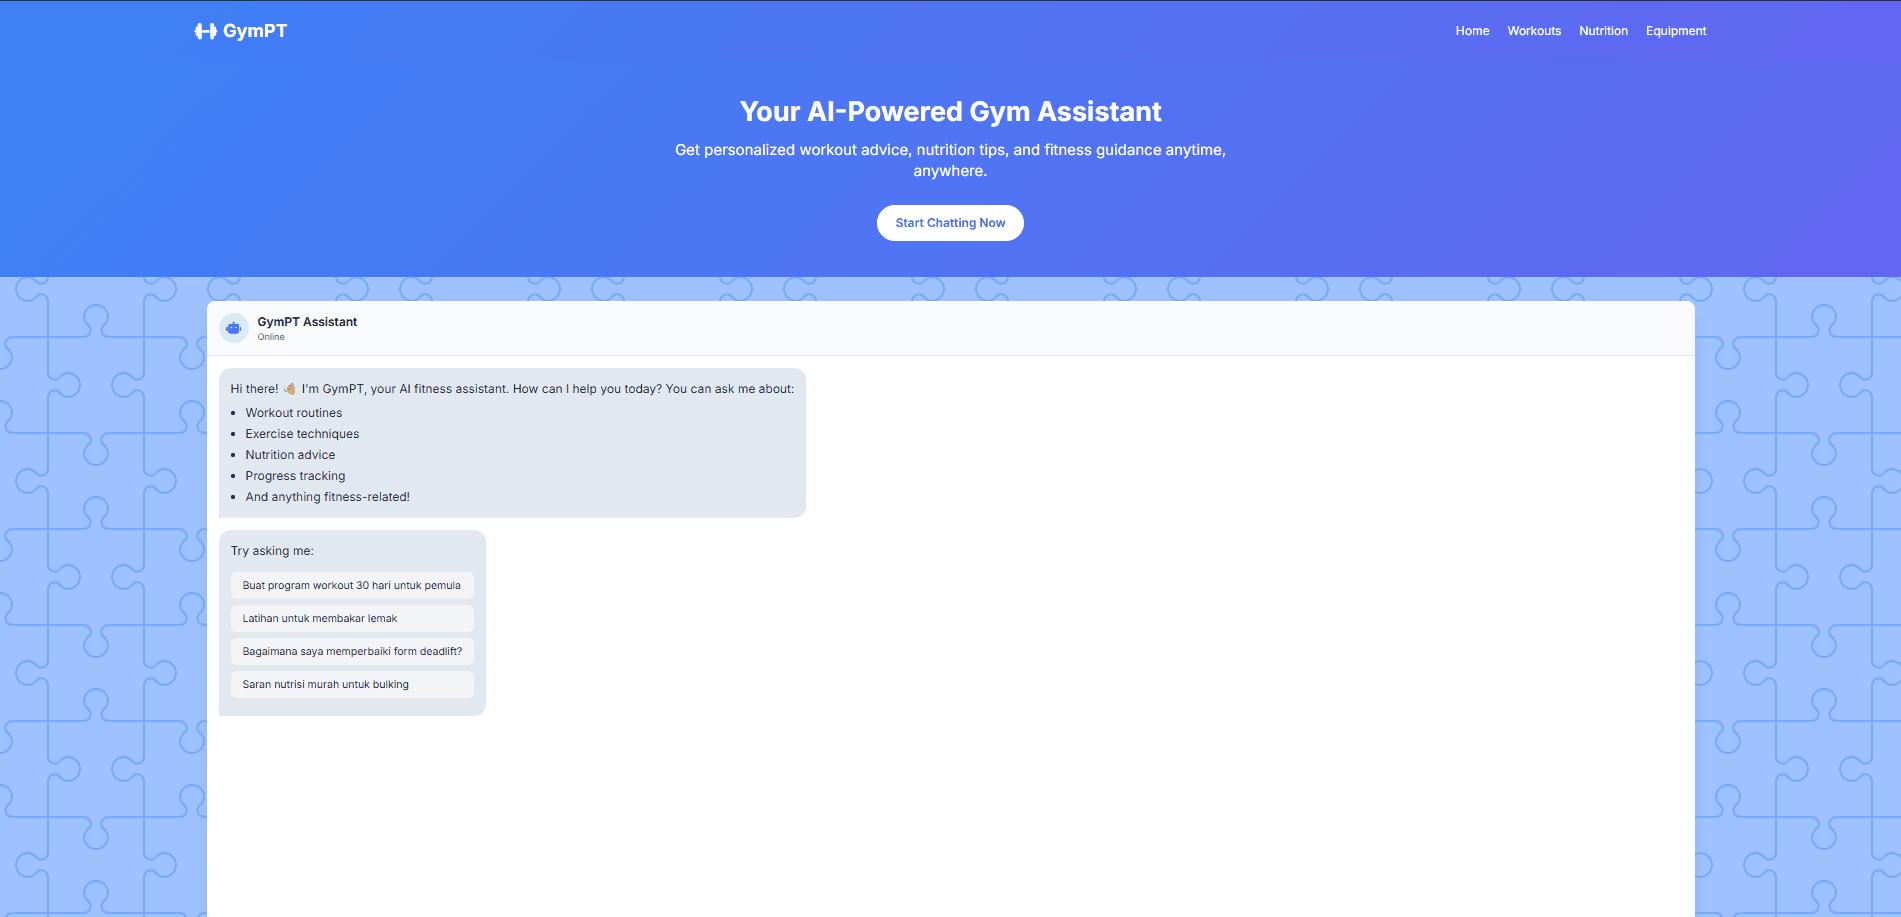Click the 'Progress tracking' list item
The height and width of the screenshot is (917, 1901).
[295, 475]
